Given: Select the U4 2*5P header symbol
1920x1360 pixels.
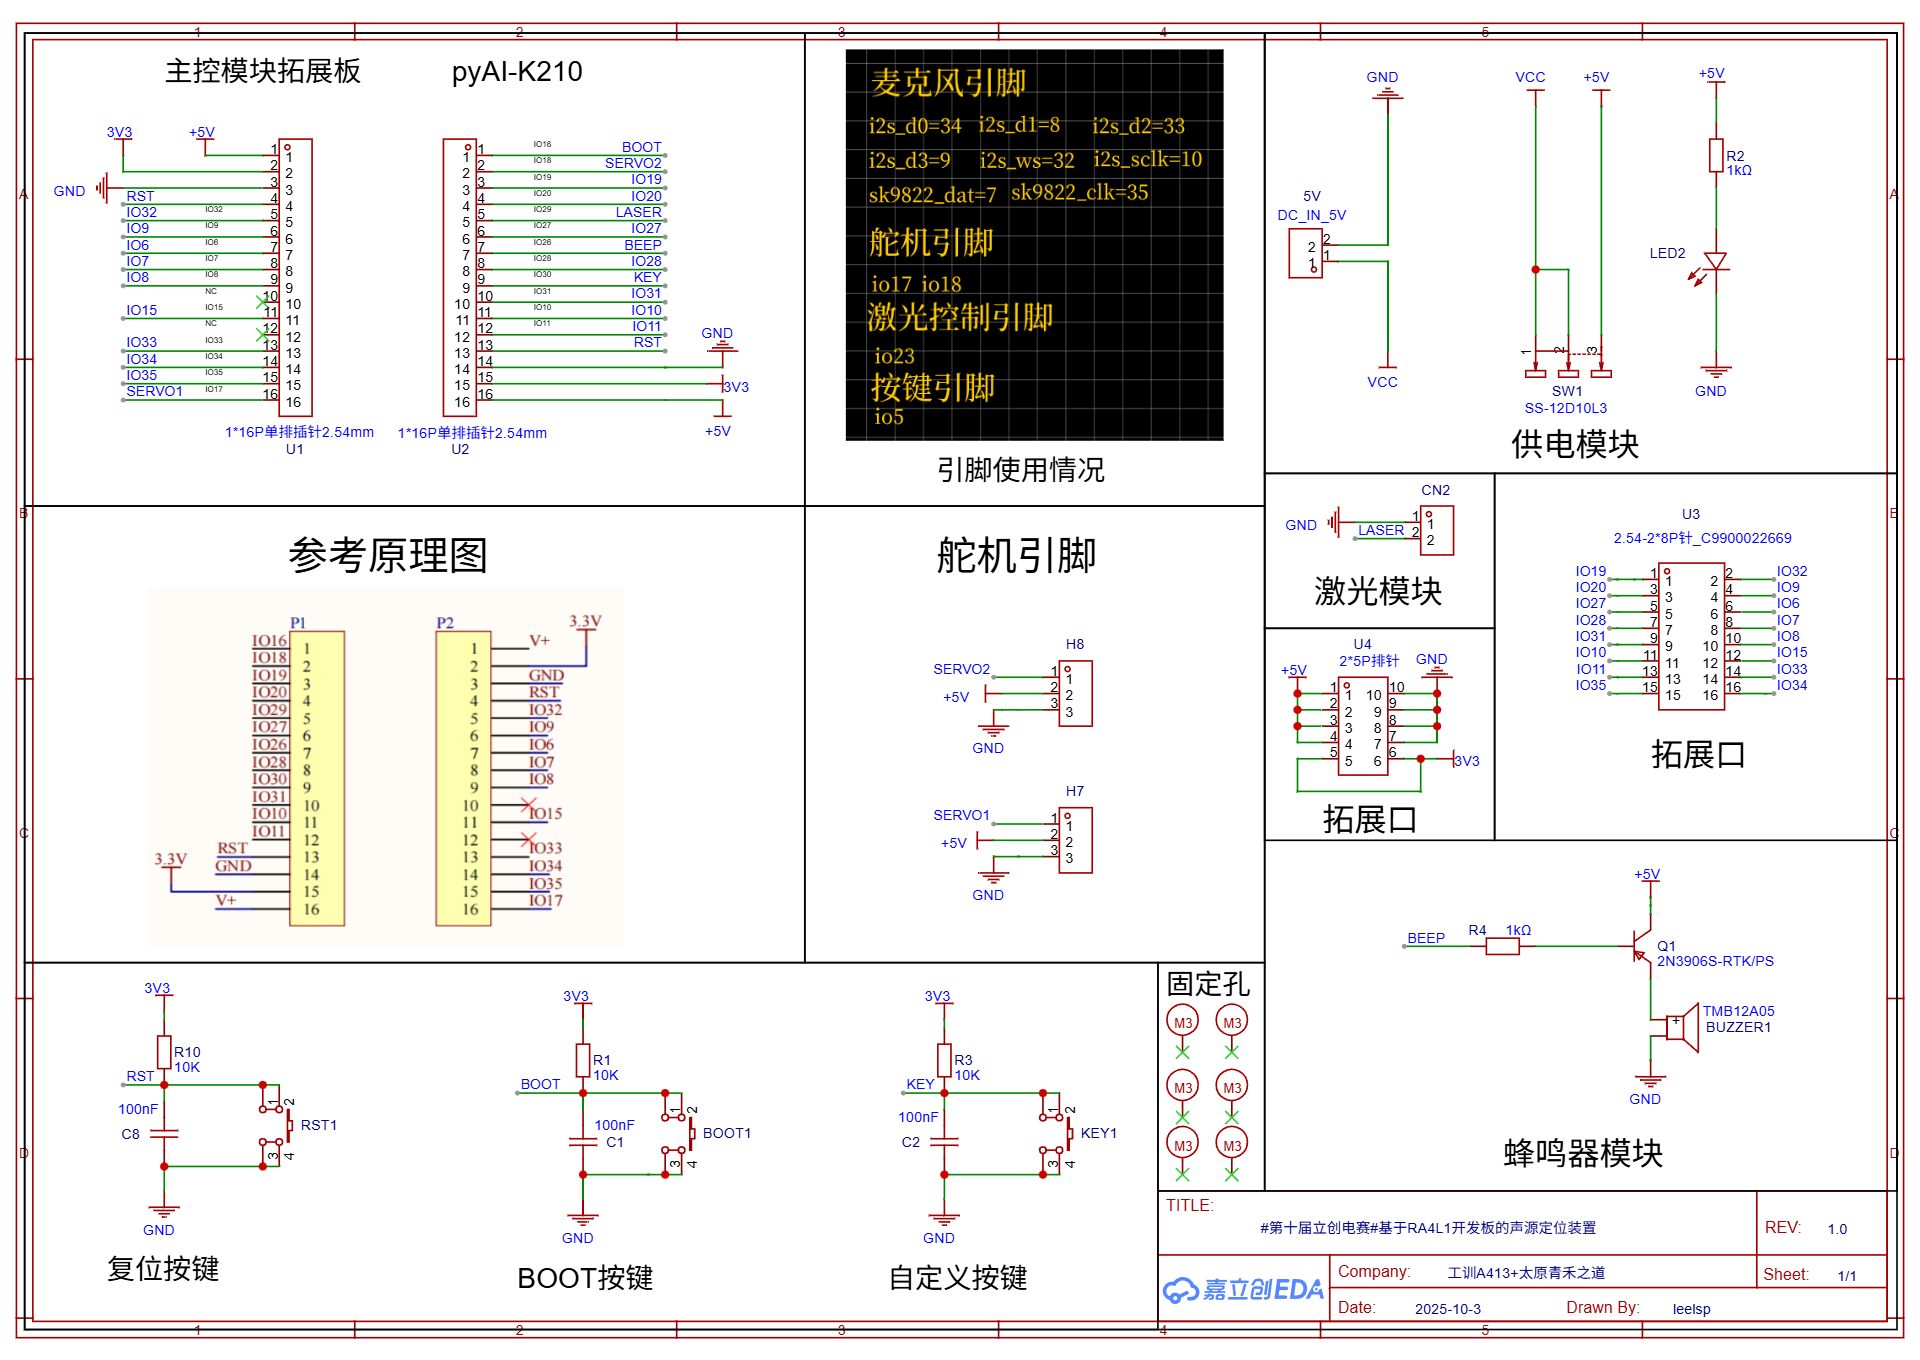Looking at the screenshot, I should click(x=1364, y=726).
